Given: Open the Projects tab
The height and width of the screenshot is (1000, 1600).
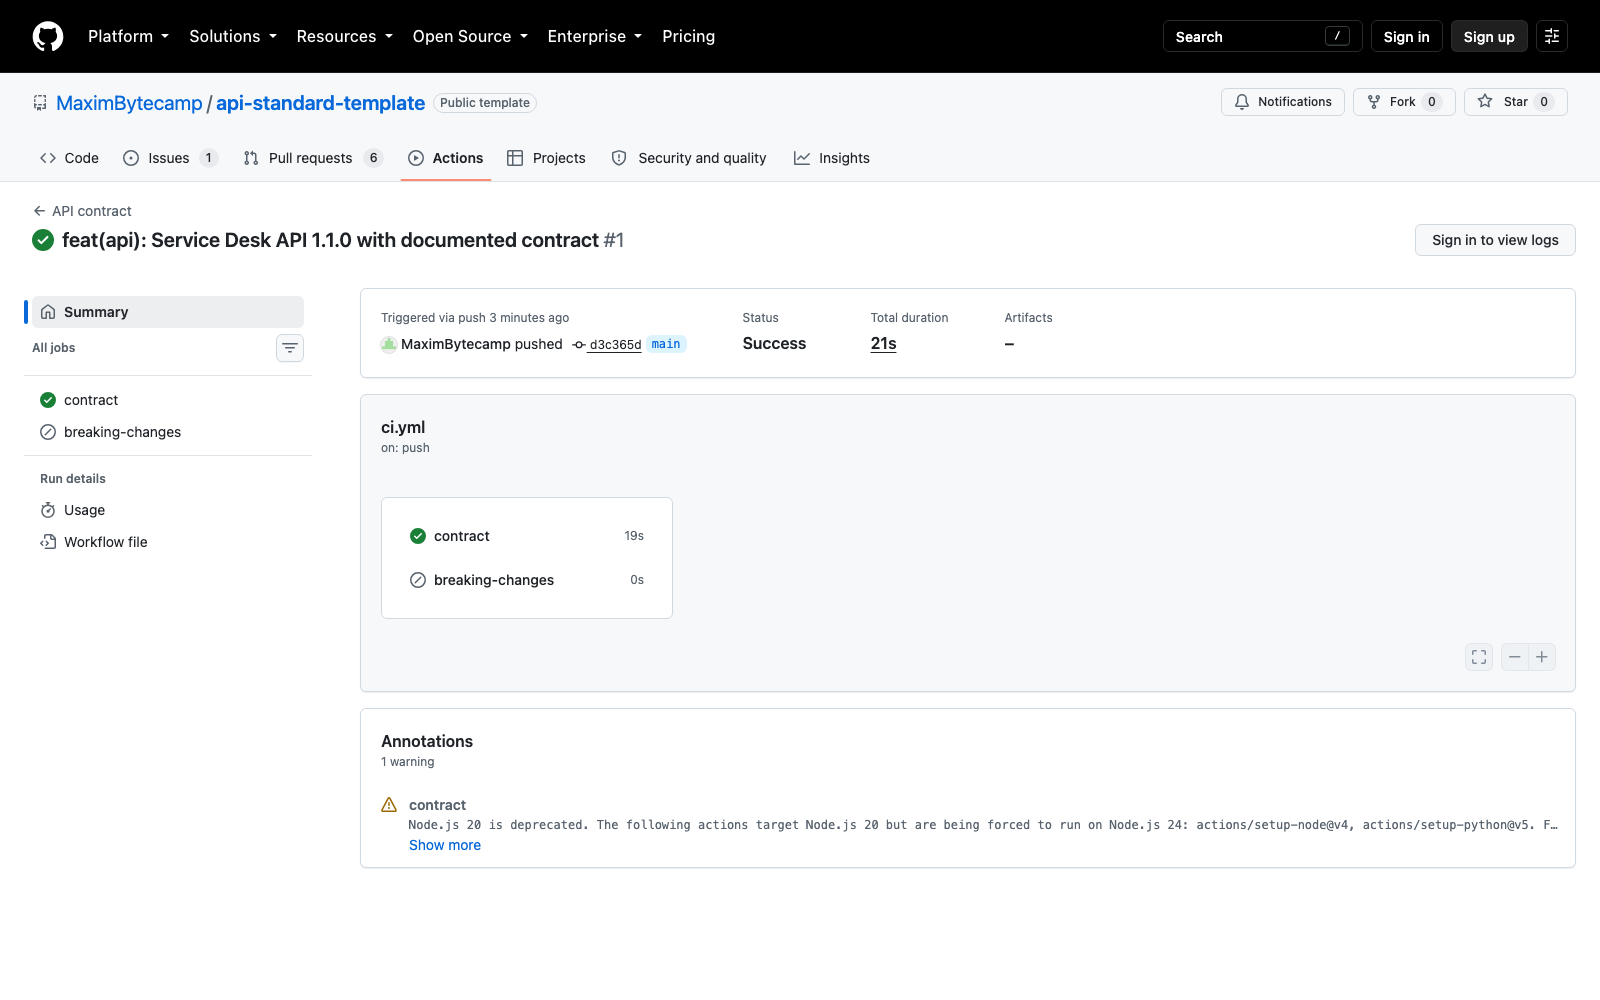Looking at the screenshot, I should 546,158.
